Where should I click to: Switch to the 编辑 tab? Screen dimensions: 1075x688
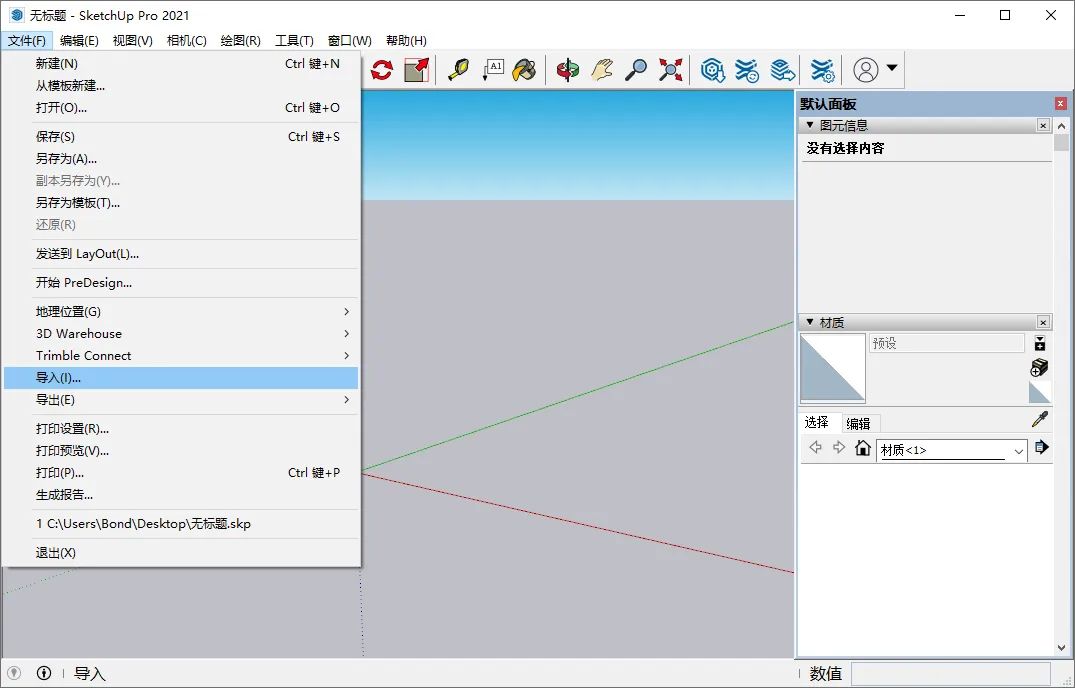(858, 423)
